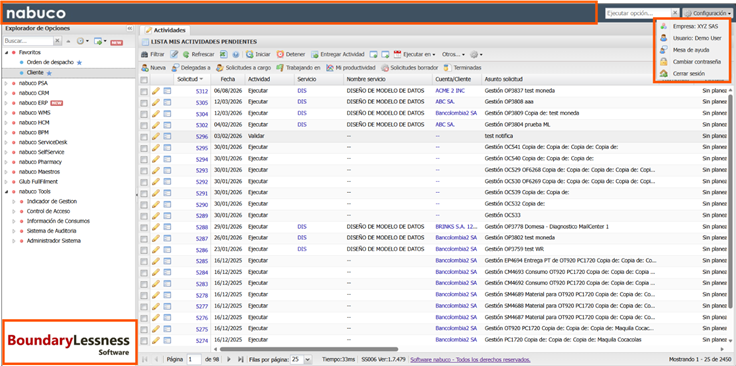Select the row checkbox for request 5296
This screenshot has height=366, width=736.
click(x=144, y=137)
